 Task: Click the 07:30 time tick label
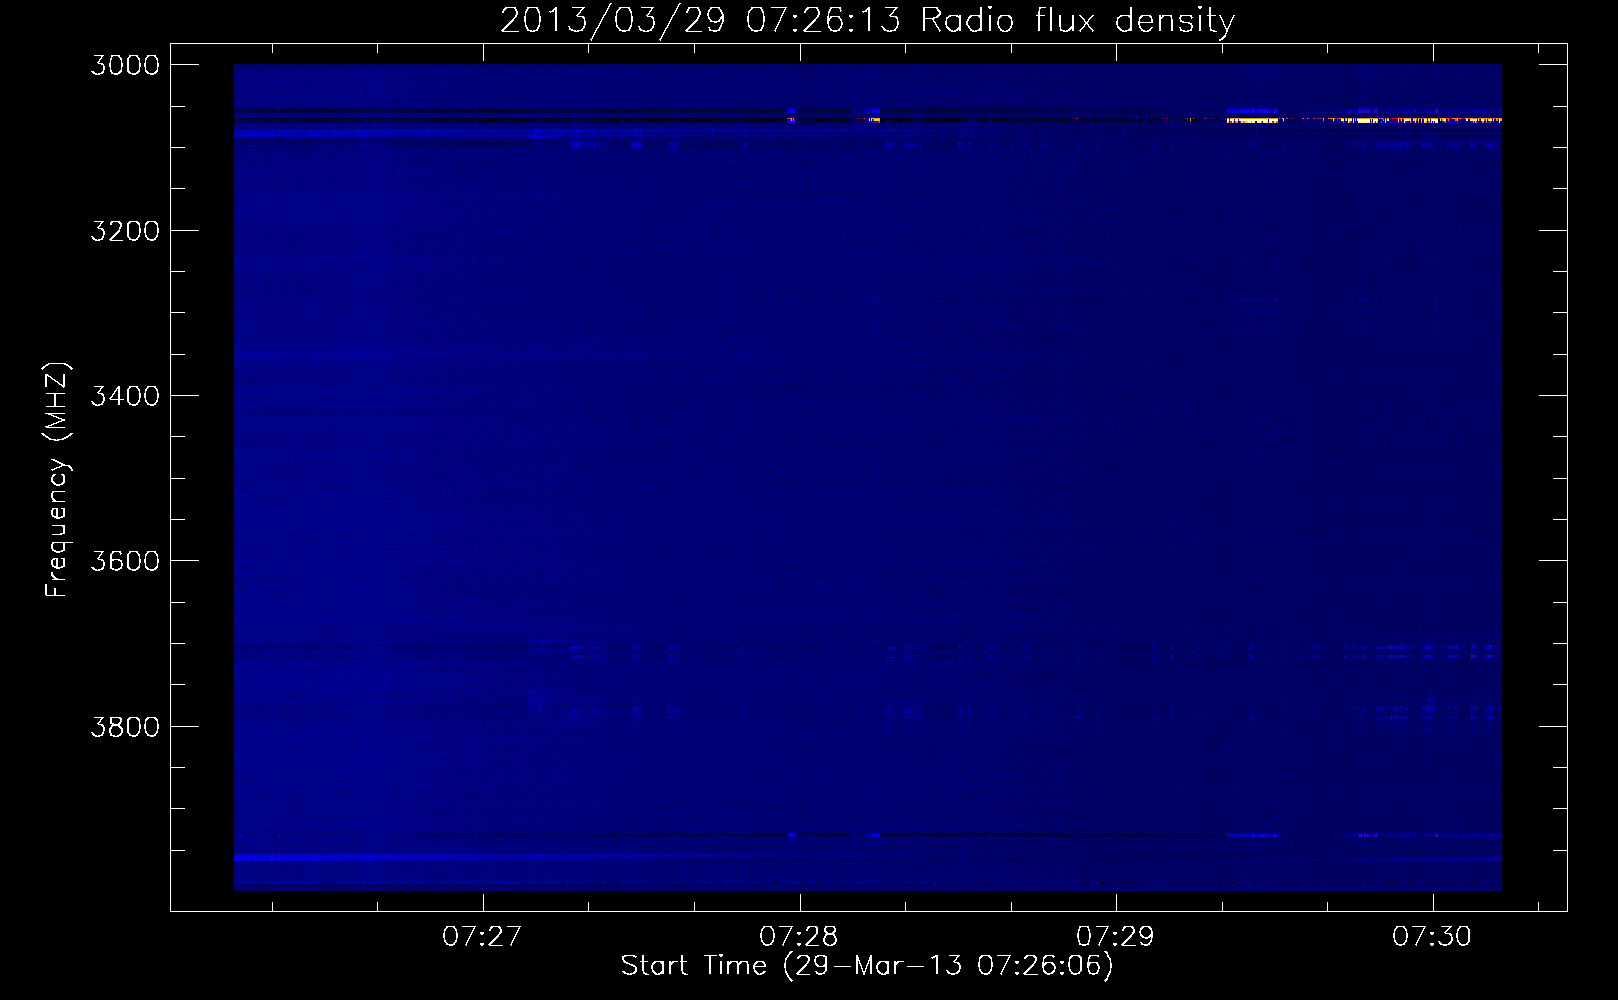(1432, 937)
